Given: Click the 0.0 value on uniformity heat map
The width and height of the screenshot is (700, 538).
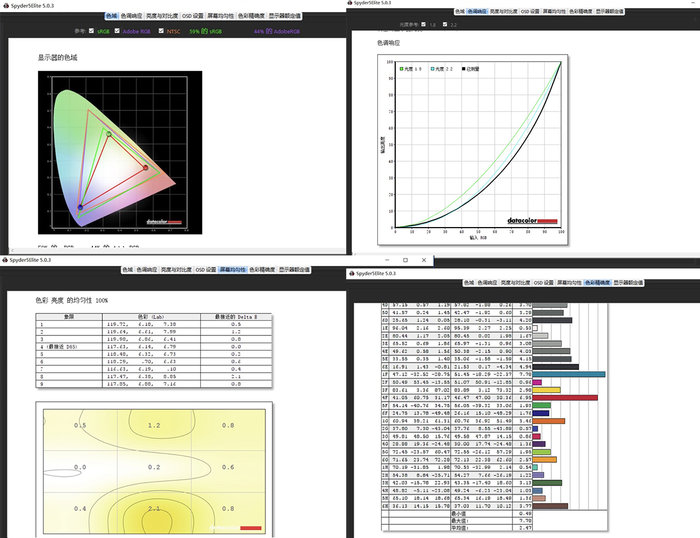Looking at the screenshot, I should pyautogui.click(x=80, y=467).
